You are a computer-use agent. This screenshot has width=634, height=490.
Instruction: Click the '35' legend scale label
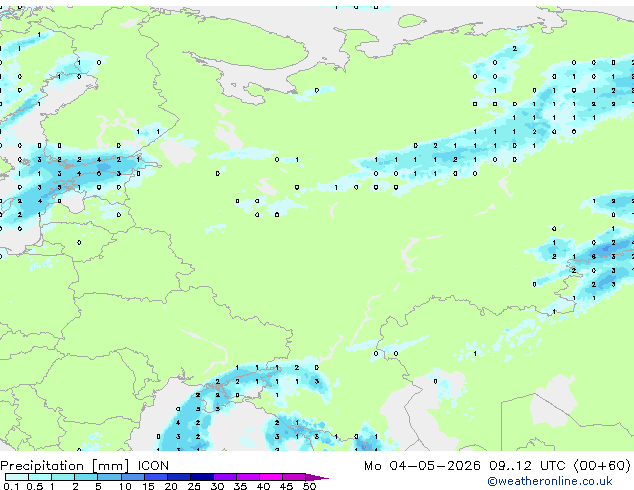[x=240, y=486]
